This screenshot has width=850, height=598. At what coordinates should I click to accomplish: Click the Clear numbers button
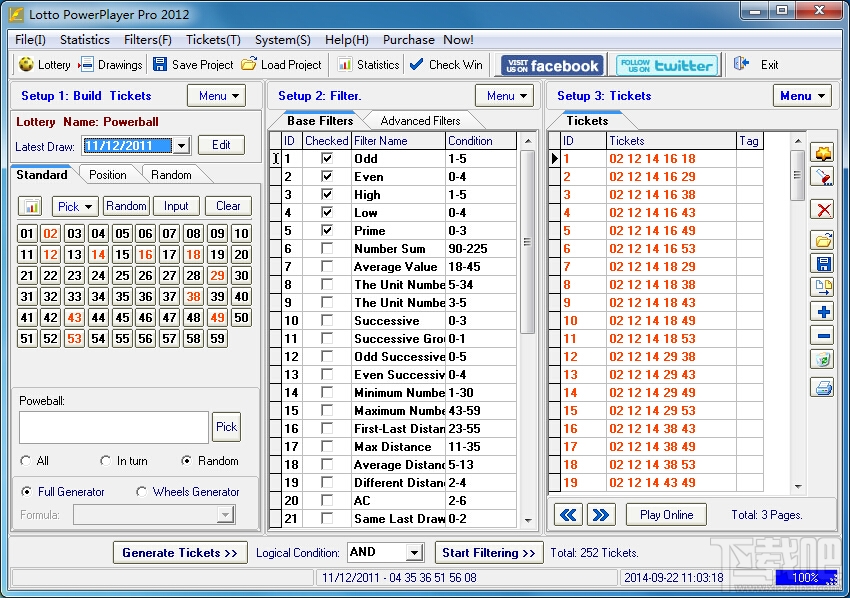[228, 206]
